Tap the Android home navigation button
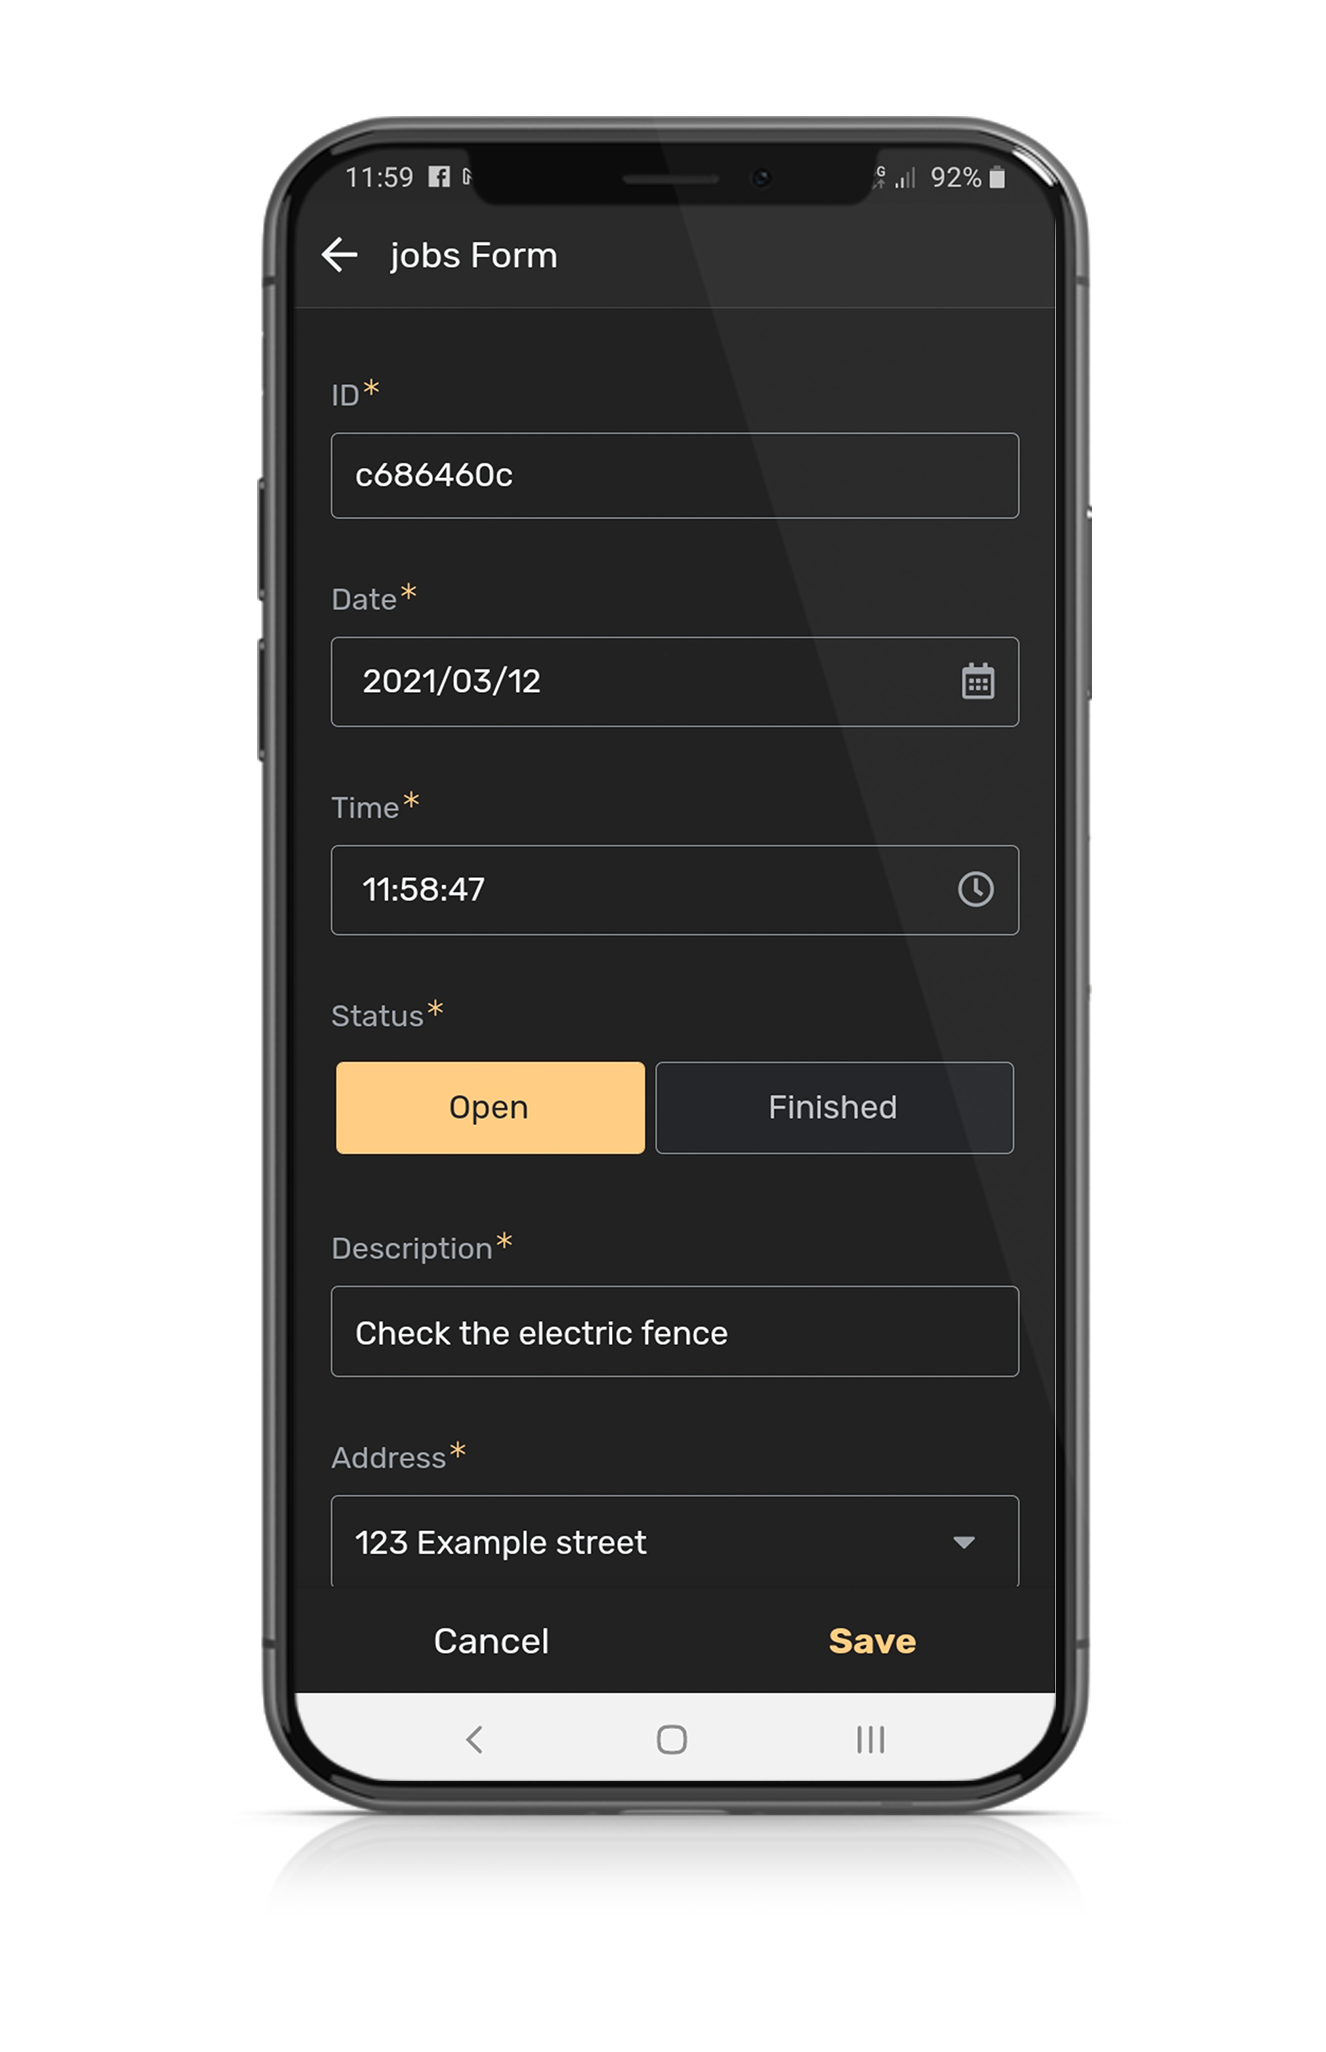Image resolution: width=1326 pixels, height=2052 pixels. 671,1739
